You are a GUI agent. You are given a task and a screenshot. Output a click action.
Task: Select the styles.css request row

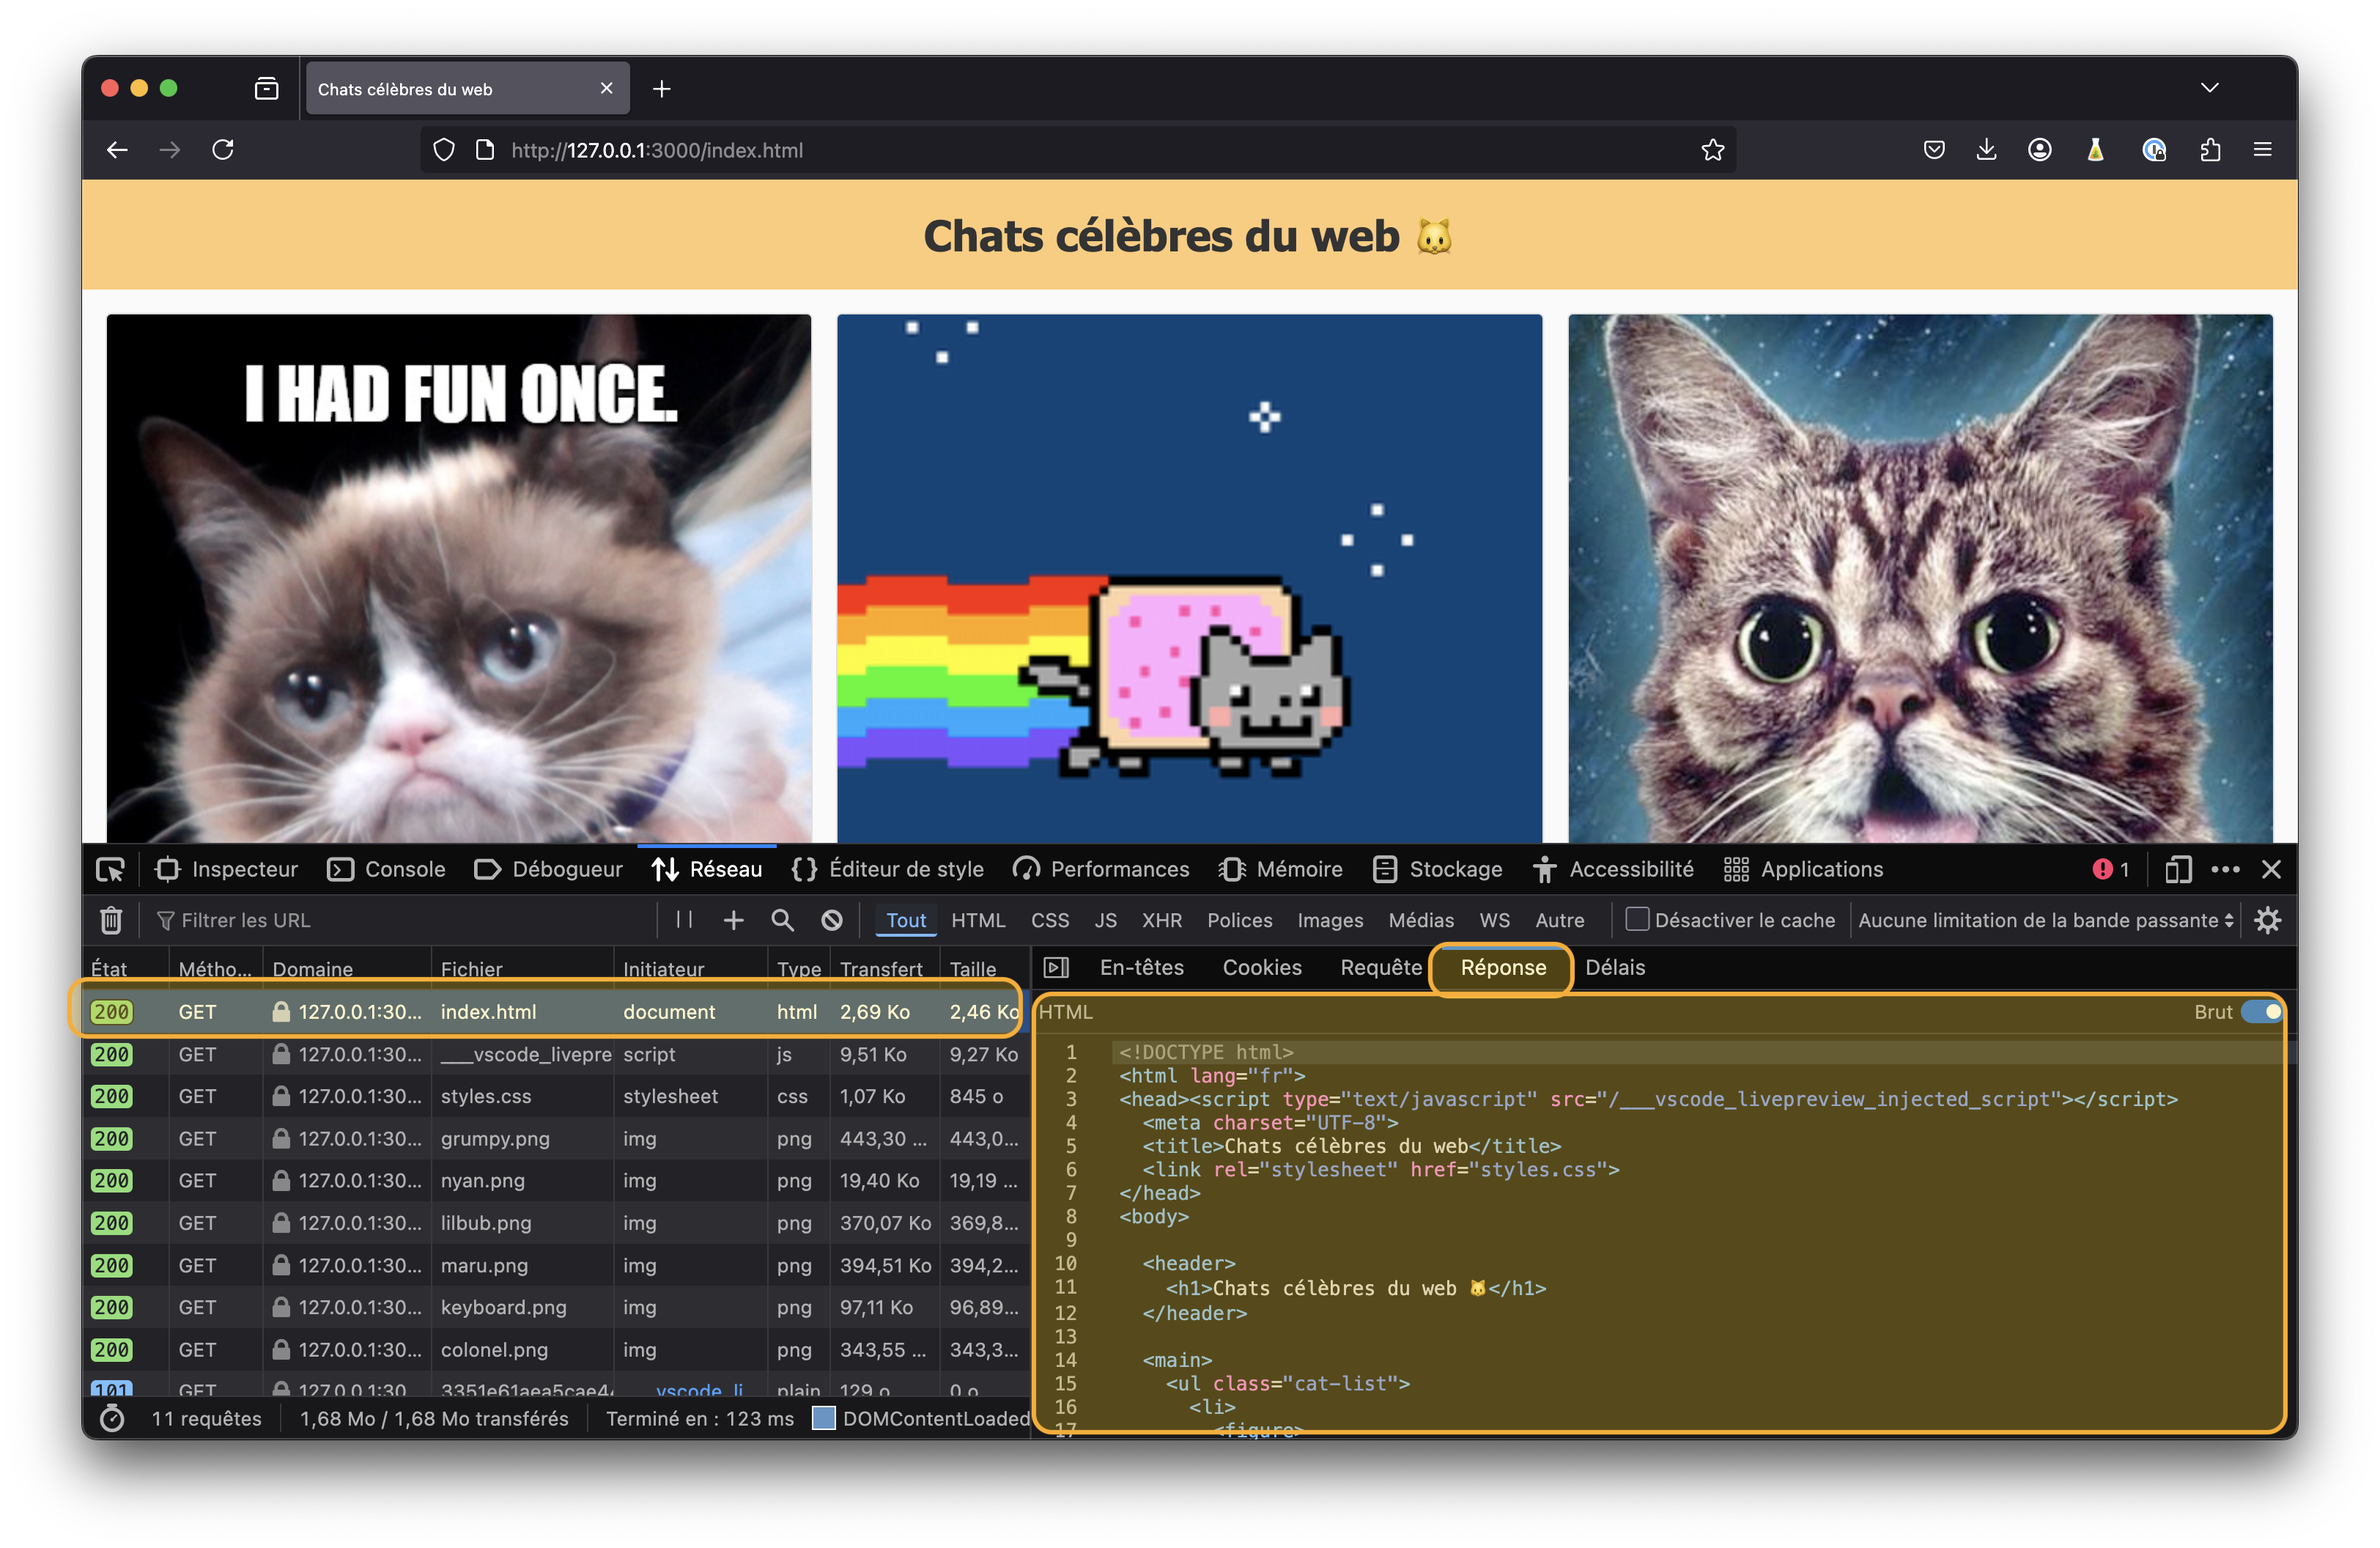[x=556, y=1096]
